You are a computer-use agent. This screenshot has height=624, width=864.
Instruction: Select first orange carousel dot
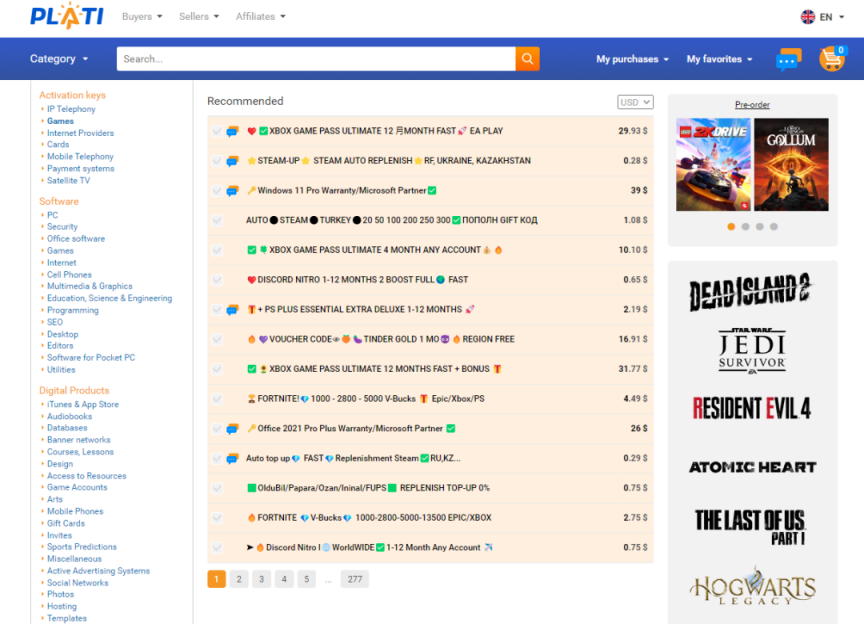(x=731, y=227)
